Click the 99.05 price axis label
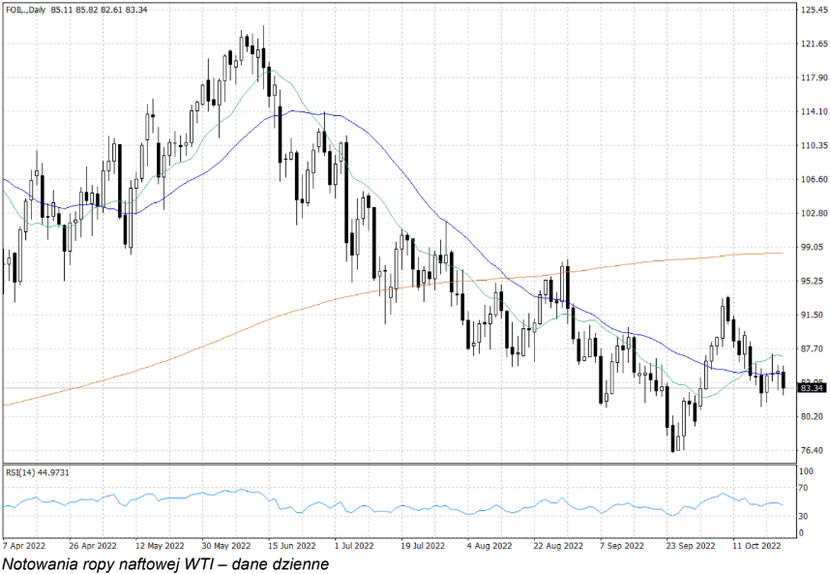Viewport: 830px width, 574px height. [811, 247]
